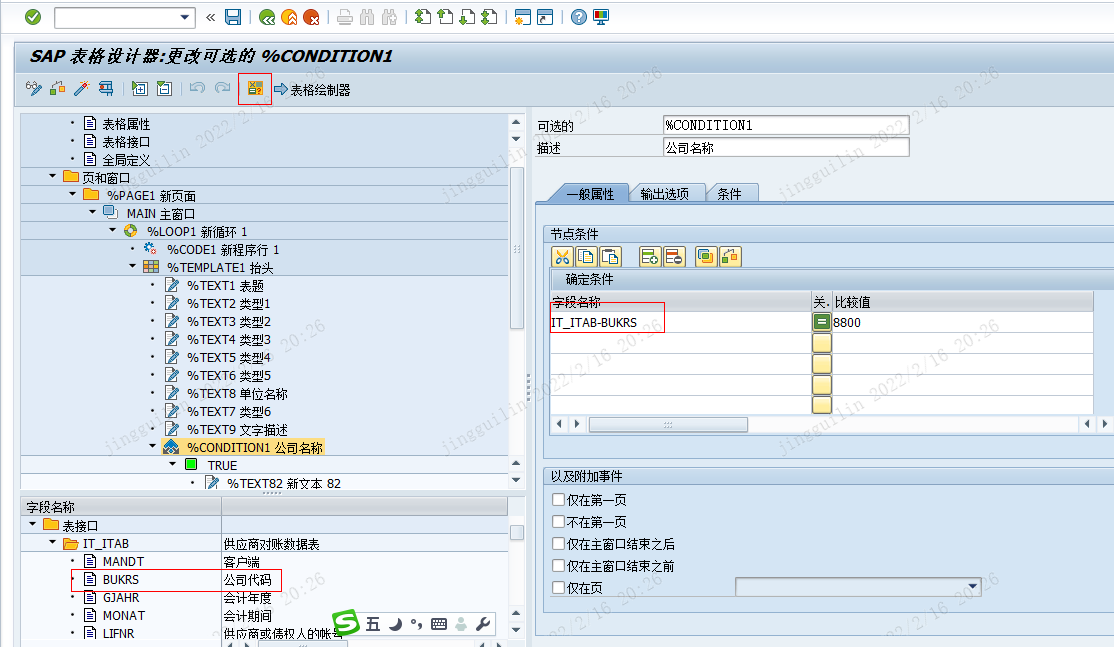Click the magic wand pattern icon
The image size is (1114, 647).
point(81,89)
